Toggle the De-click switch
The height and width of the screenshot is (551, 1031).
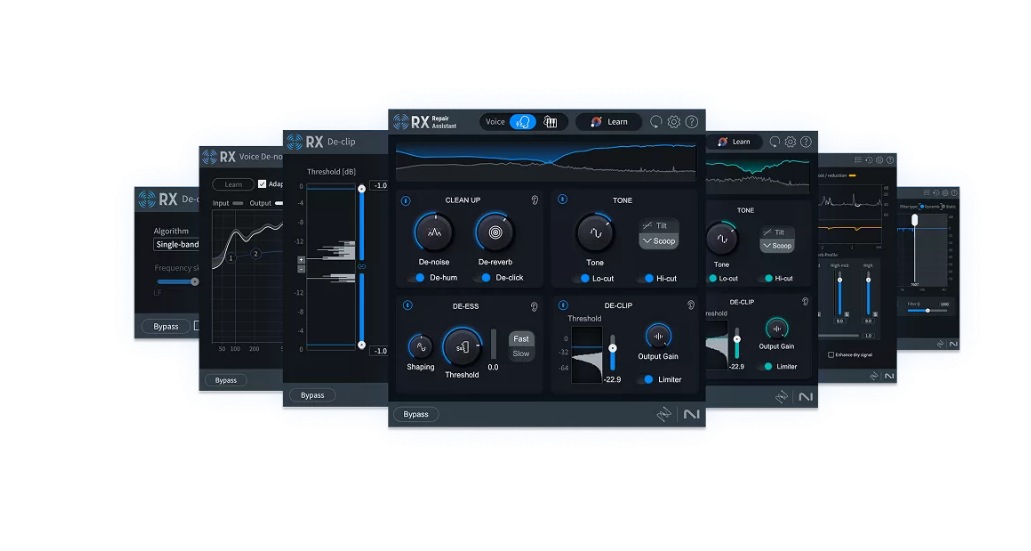483,278
